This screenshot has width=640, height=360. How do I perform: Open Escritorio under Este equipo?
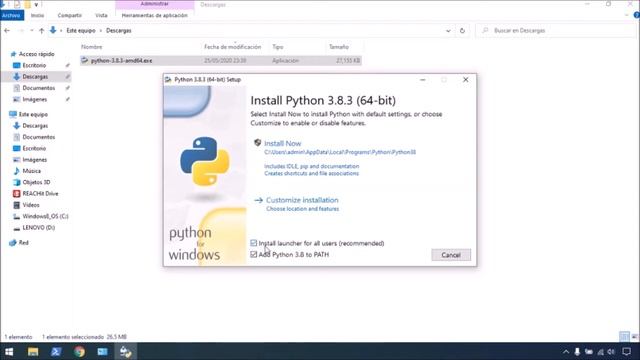pos(34,149)
